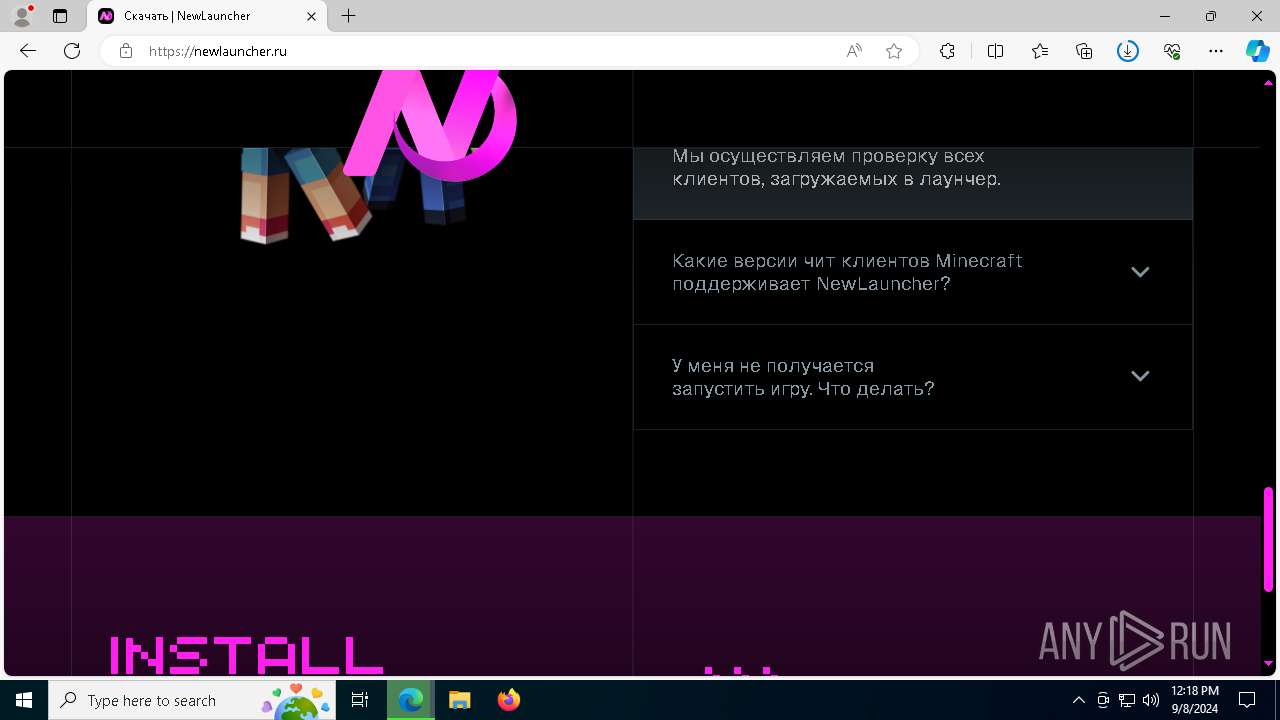Close the NewLauncher tab

click(x=312, y=16)
